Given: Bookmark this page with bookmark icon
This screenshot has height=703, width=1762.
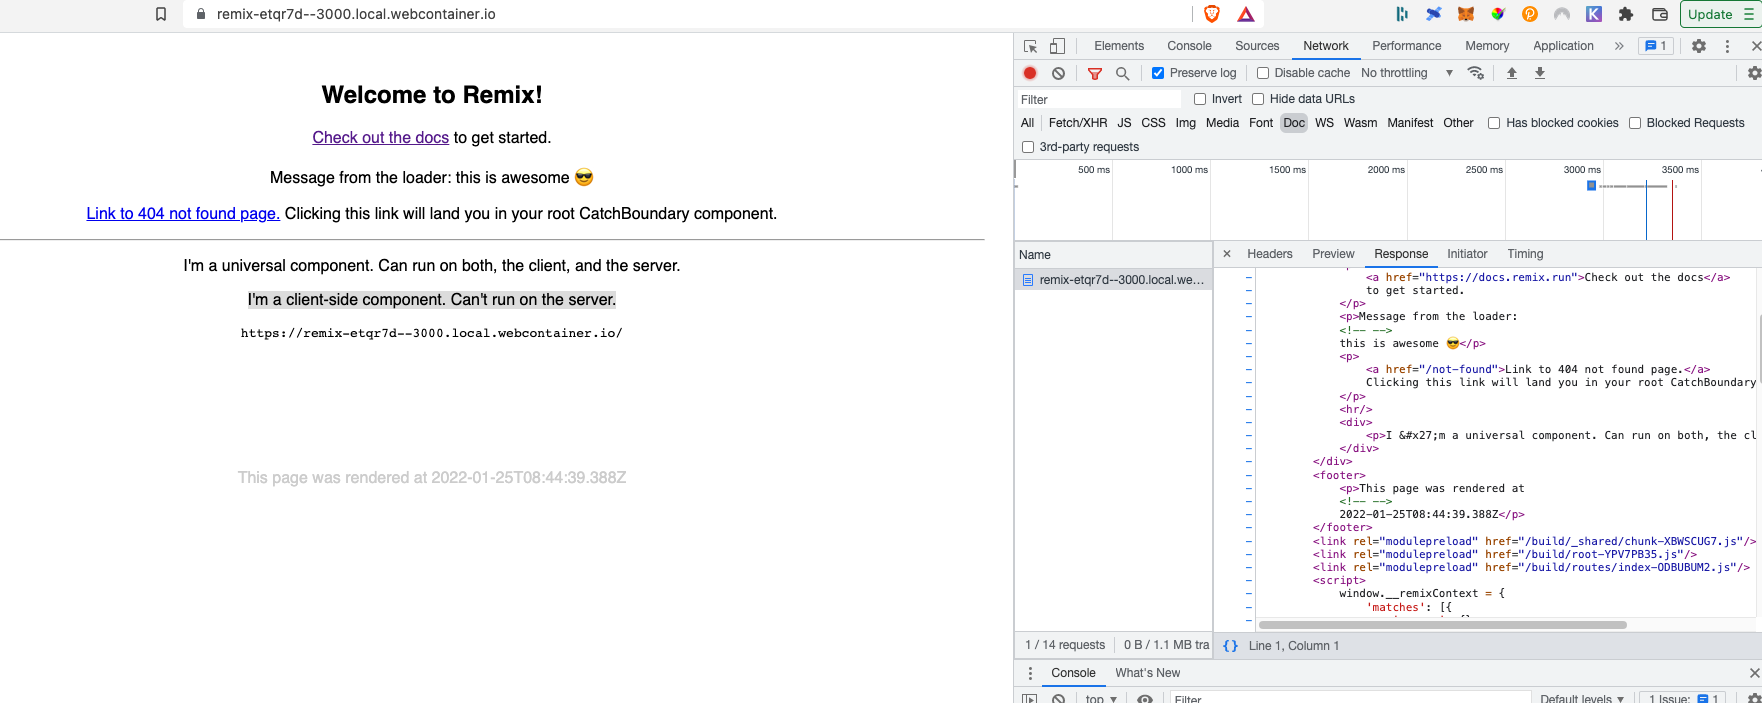Looking at the screenshot, I should [x=161, y=14].
